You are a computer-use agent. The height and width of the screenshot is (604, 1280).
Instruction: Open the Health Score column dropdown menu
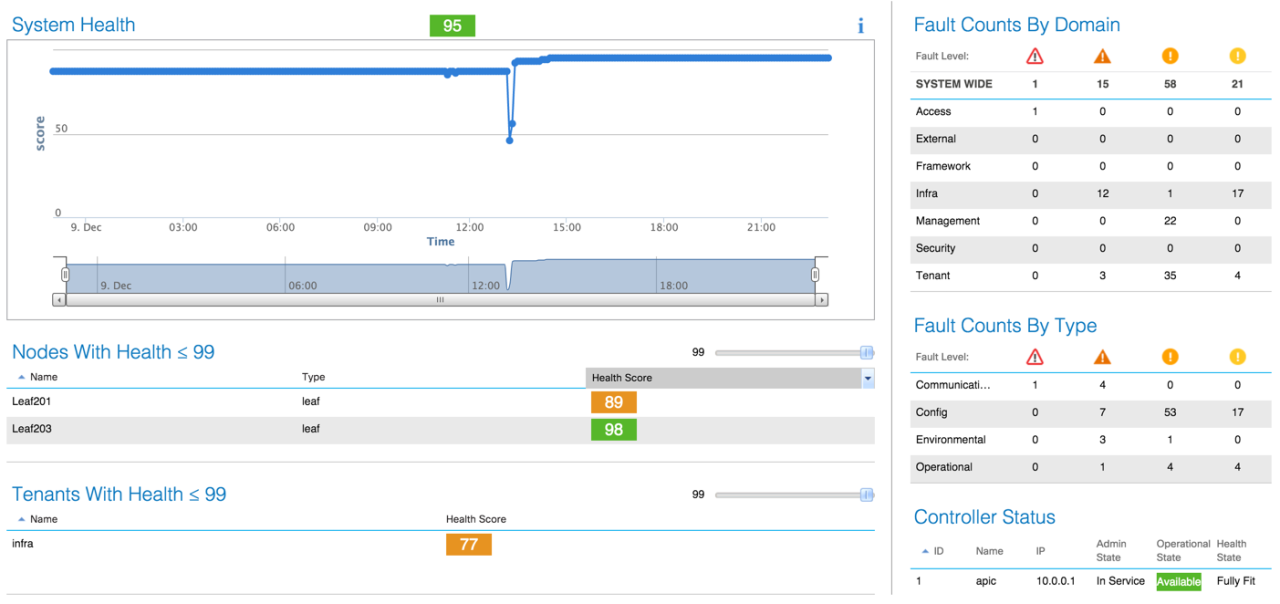click(x=868, y=378)
